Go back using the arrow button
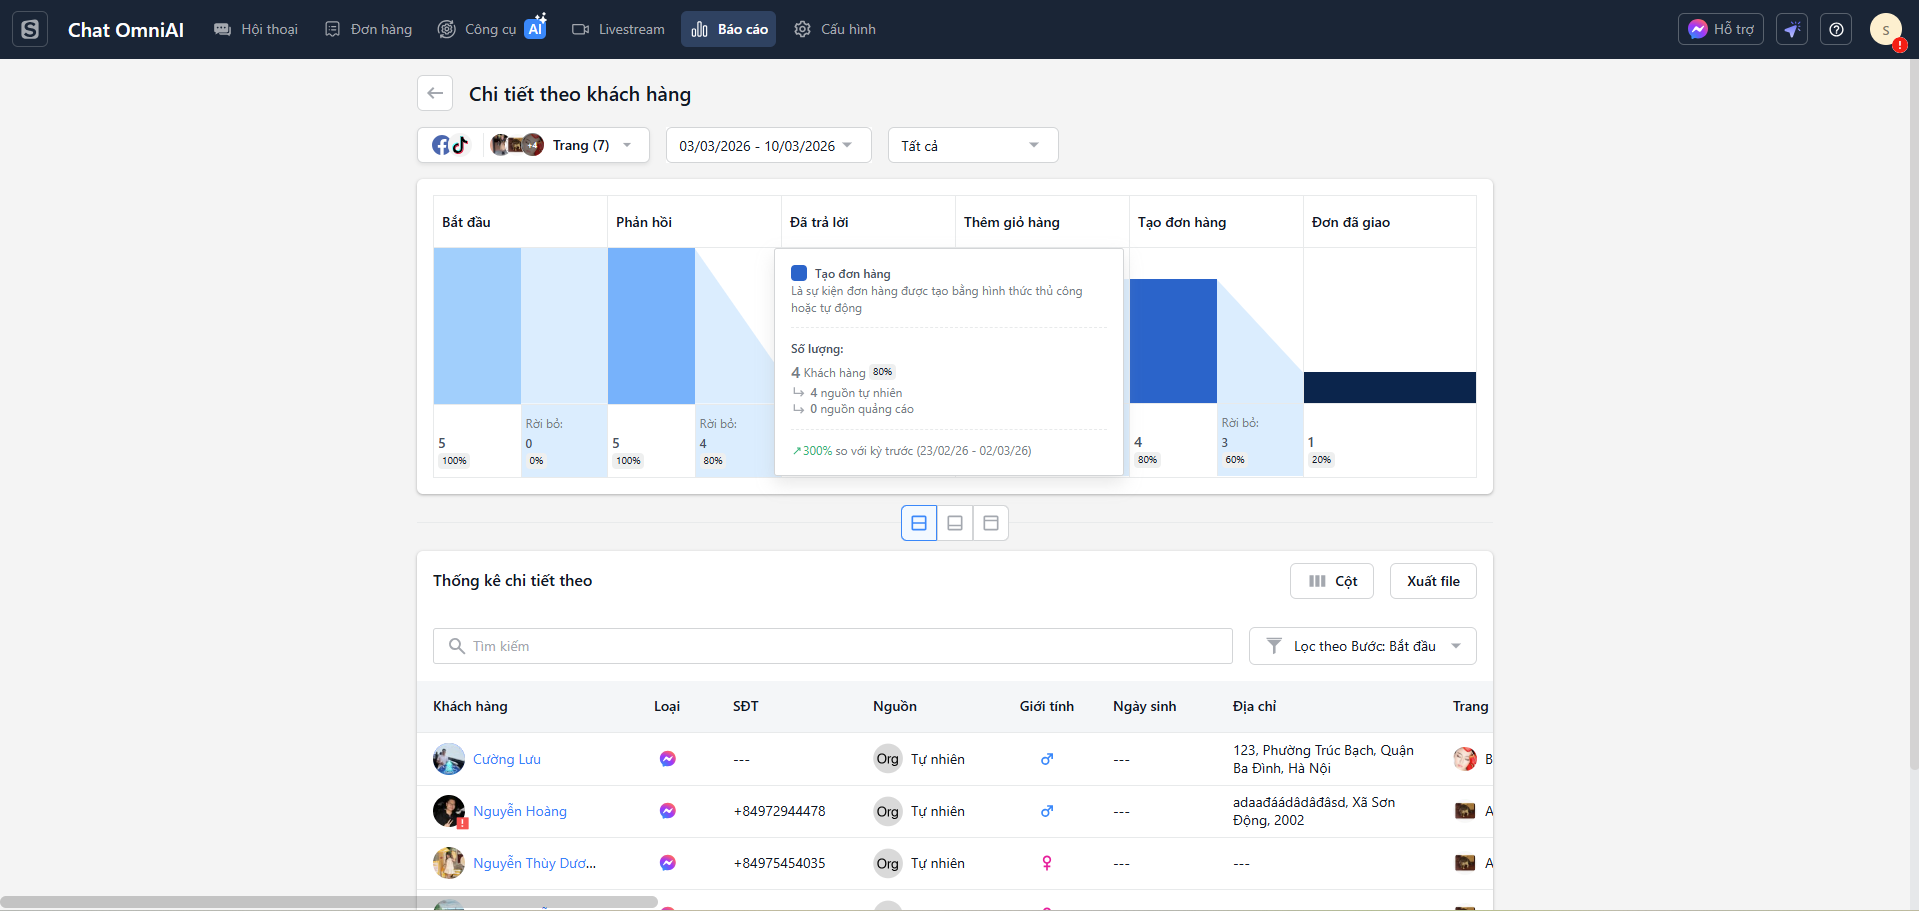1919x911 pixels. coord(435,94)
